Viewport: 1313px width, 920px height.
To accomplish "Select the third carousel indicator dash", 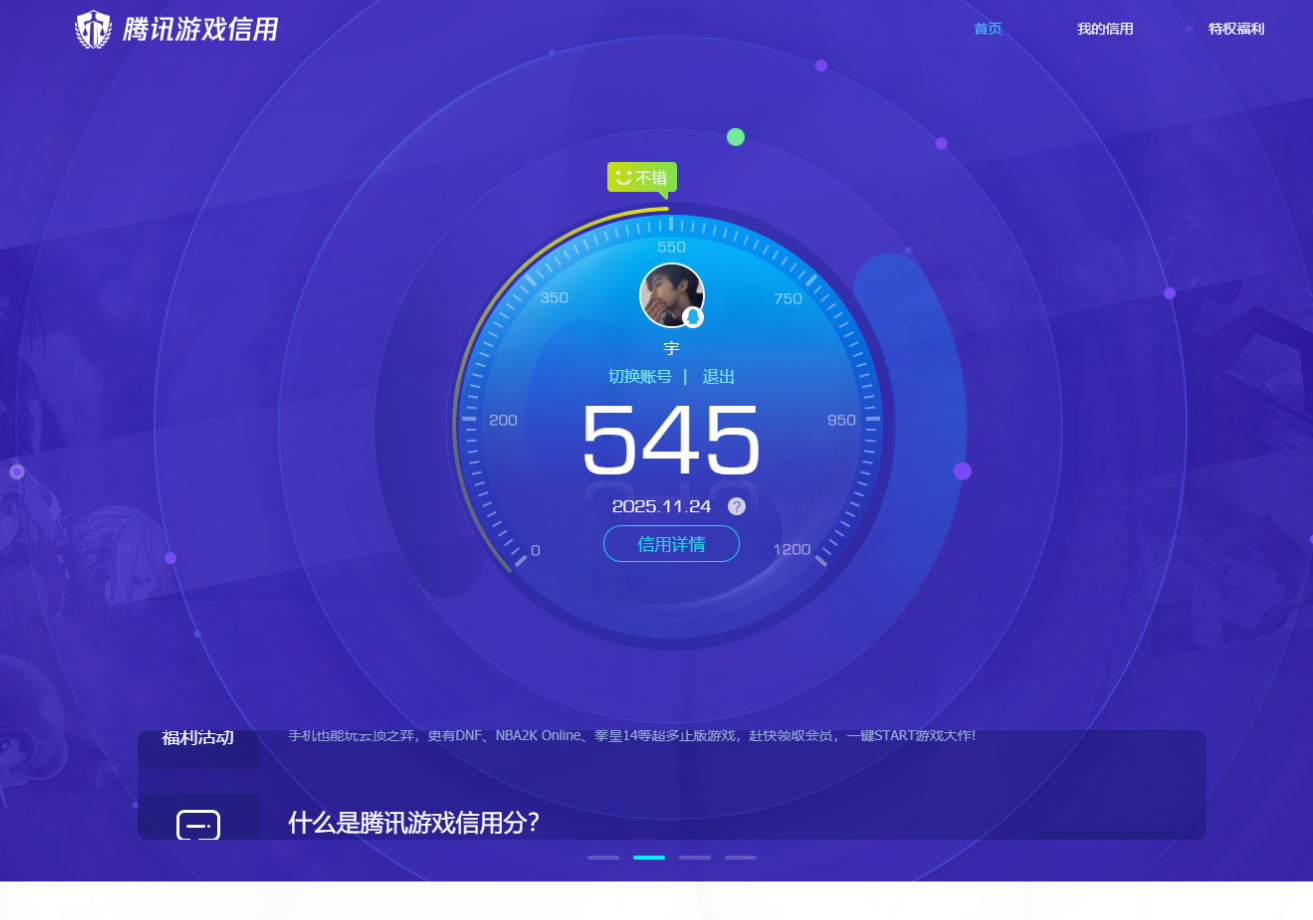I will tap(694, 857).
